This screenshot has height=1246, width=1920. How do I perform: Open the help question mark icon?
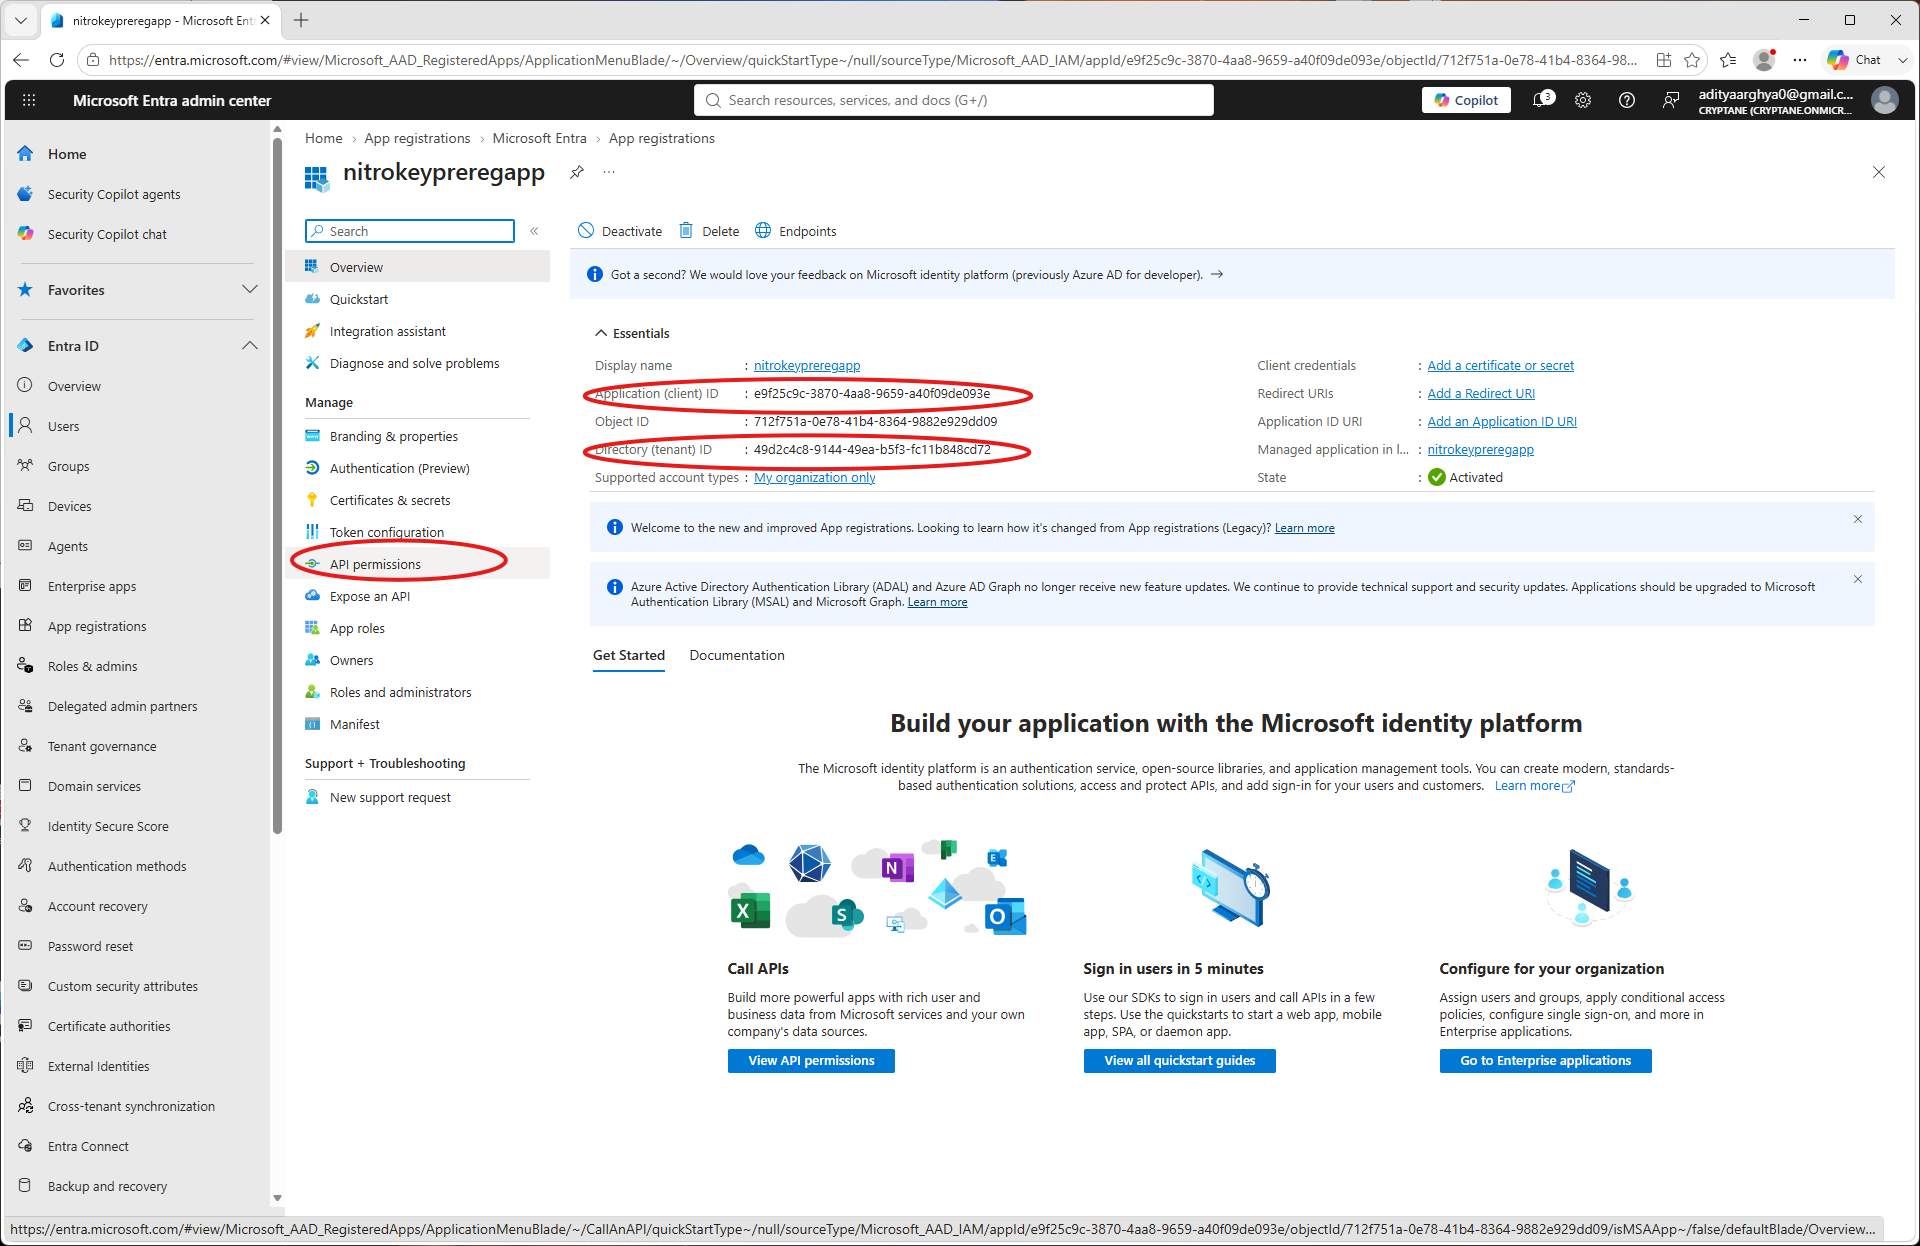click(1627, 100)
